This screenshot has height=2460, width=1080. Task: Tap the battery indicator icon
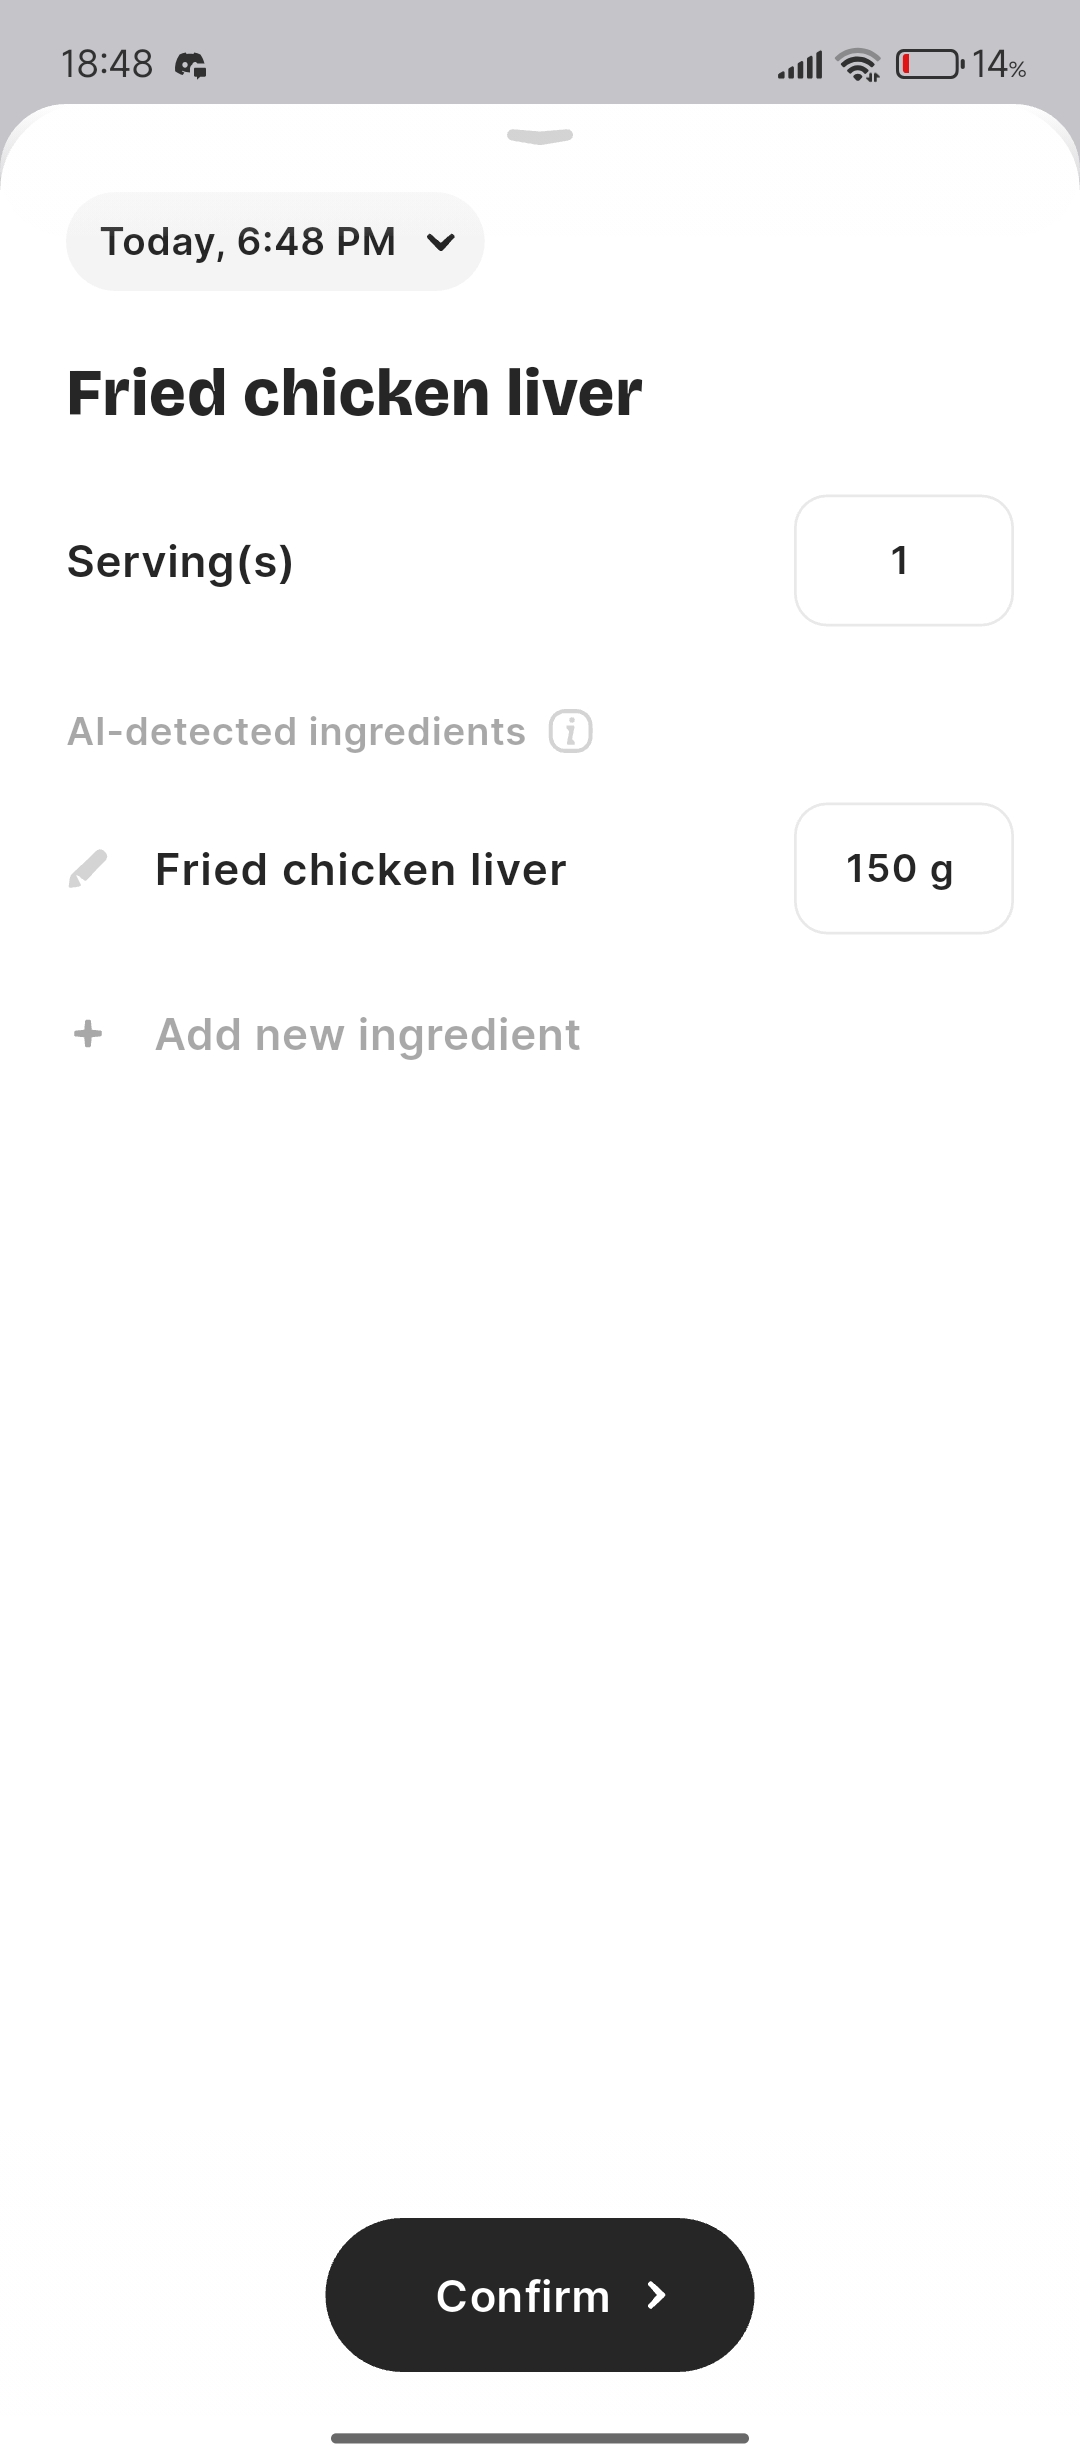929,65
